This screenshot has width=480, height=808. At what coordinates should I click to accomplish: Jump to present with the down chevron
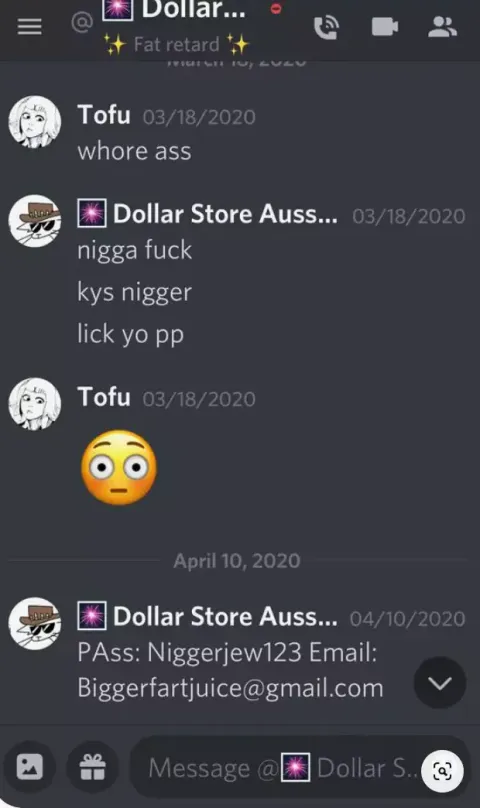tap(440, 683)
